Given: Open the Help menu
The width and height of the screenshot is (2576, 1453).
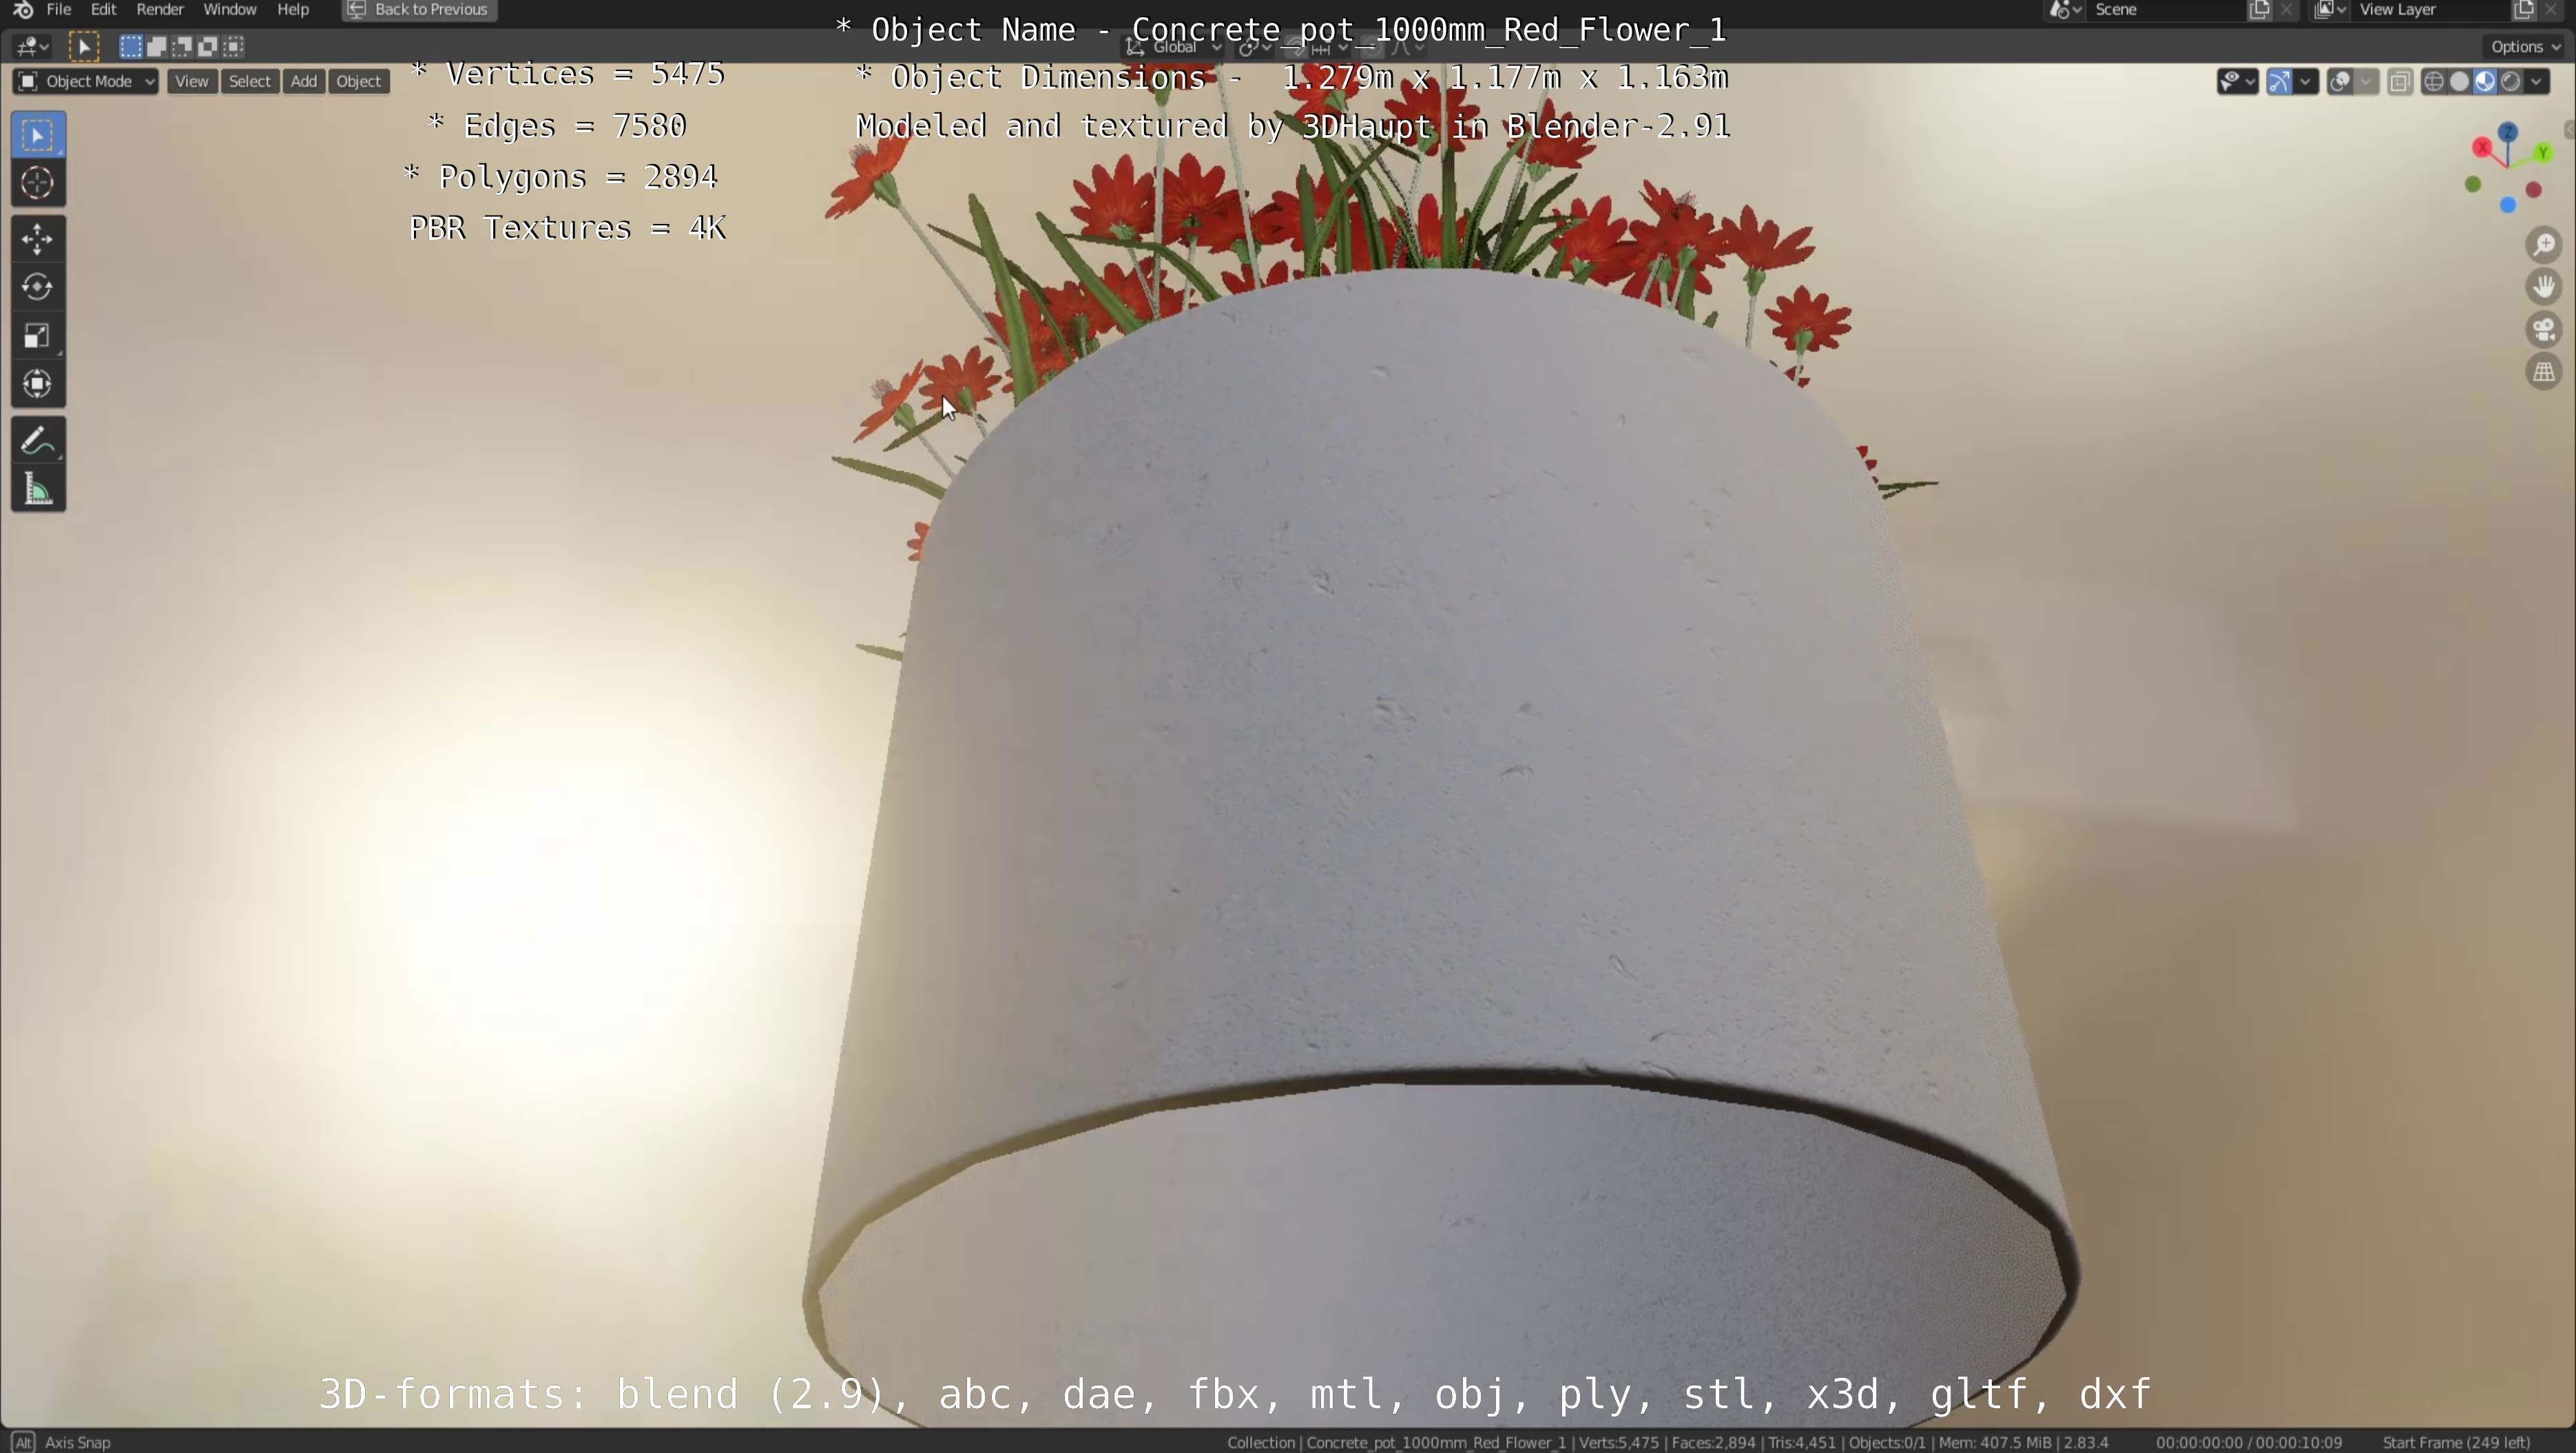Looking at the screenshot, I should tap(293, 10).
